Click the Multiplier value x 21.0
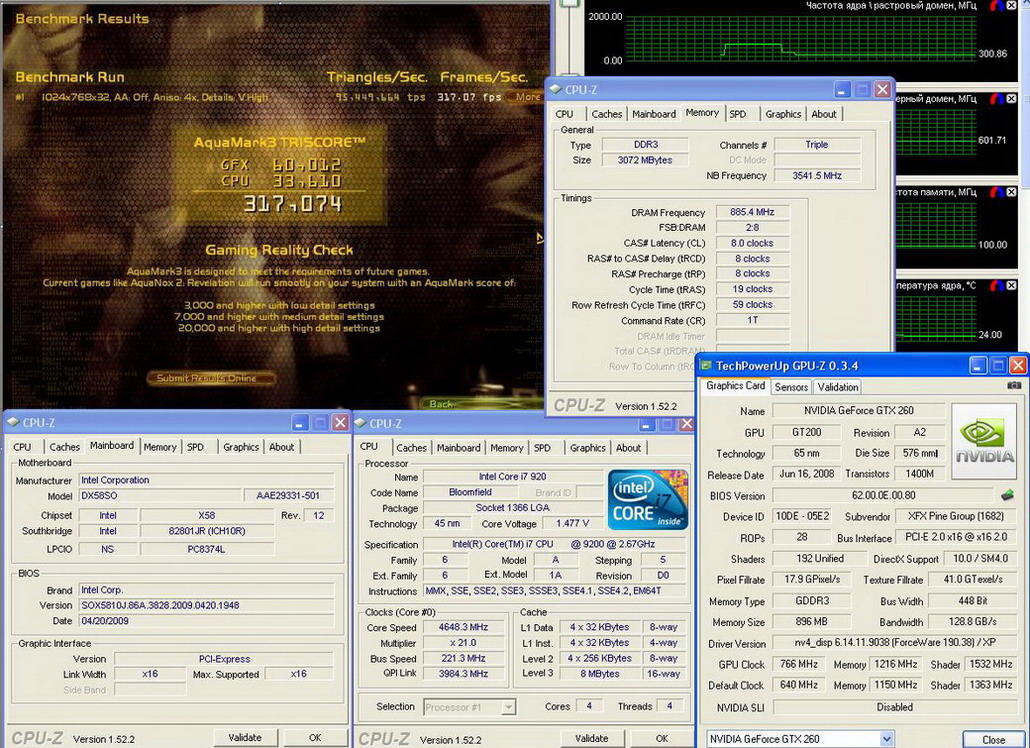This screenshot has height=748, width=1030. [x=463, y=642]
